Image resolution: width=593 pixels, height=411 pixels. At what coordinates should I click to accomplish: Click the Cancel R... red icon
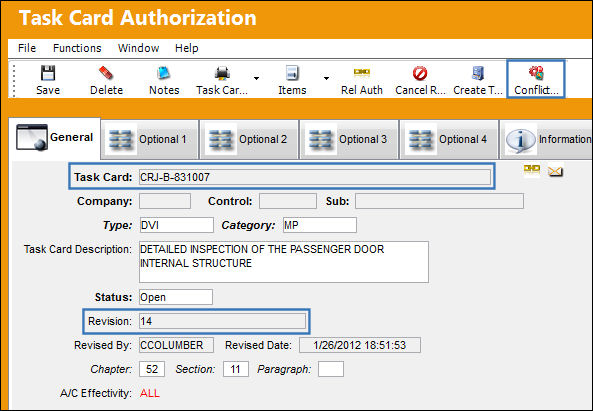click(x=420, y=73)
